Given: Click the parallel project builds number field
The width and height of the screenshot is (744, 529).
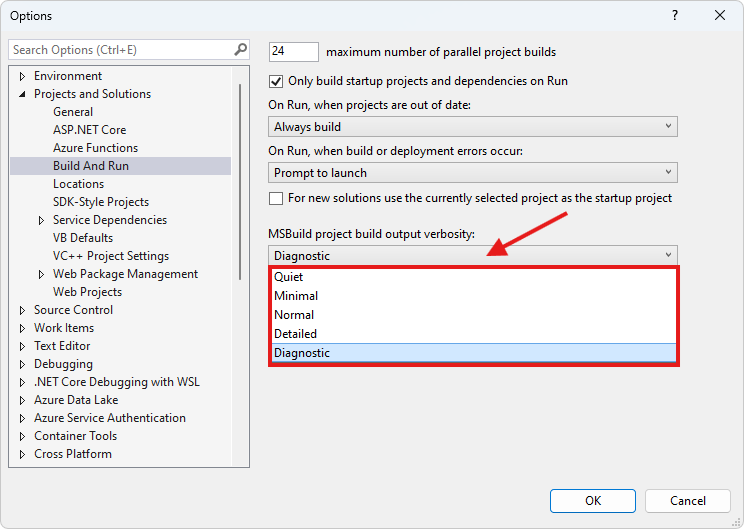Looking at the screenshot, I should [294, 52].
